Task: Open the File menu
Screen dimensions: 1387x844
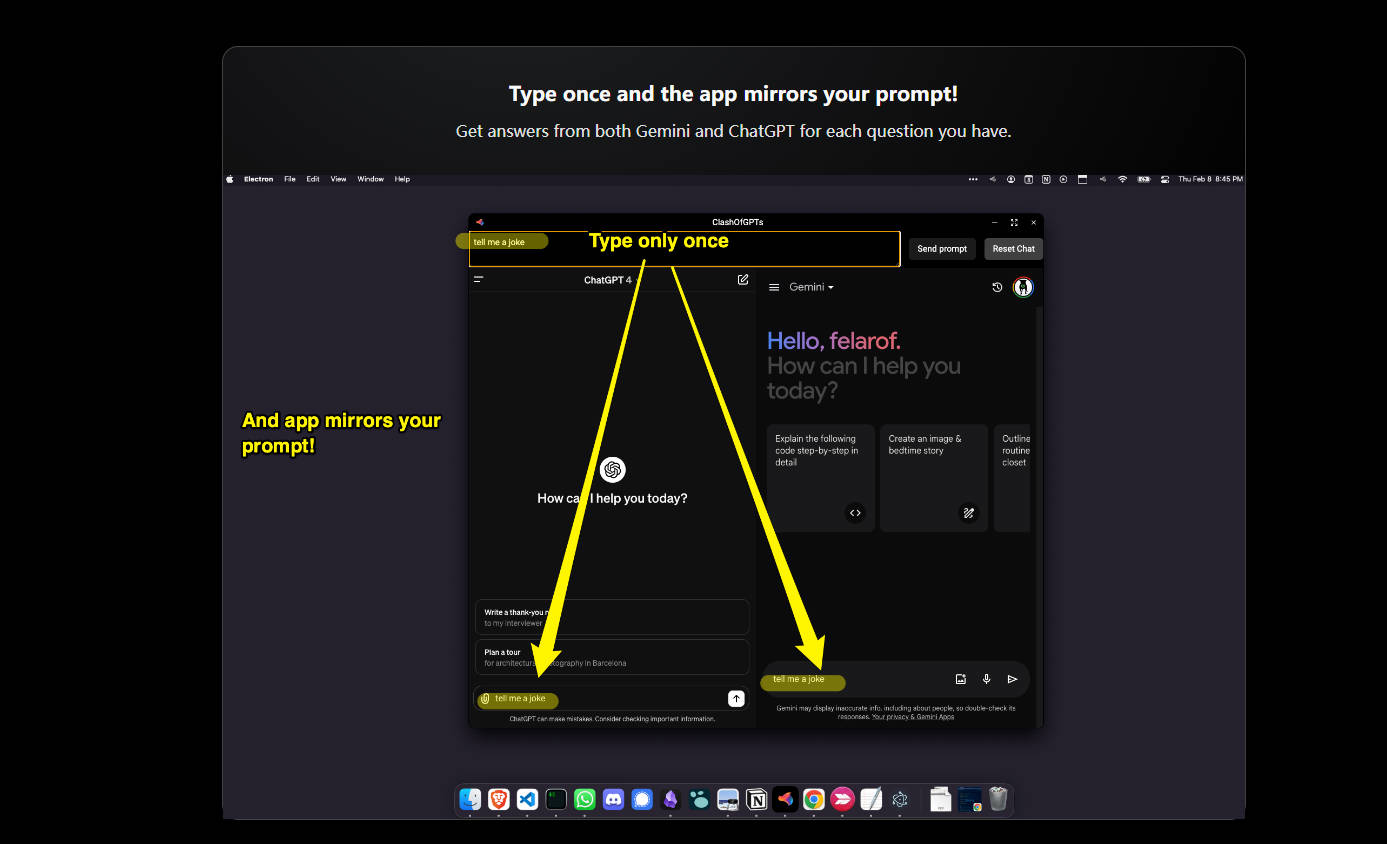Action: [290, 179]
